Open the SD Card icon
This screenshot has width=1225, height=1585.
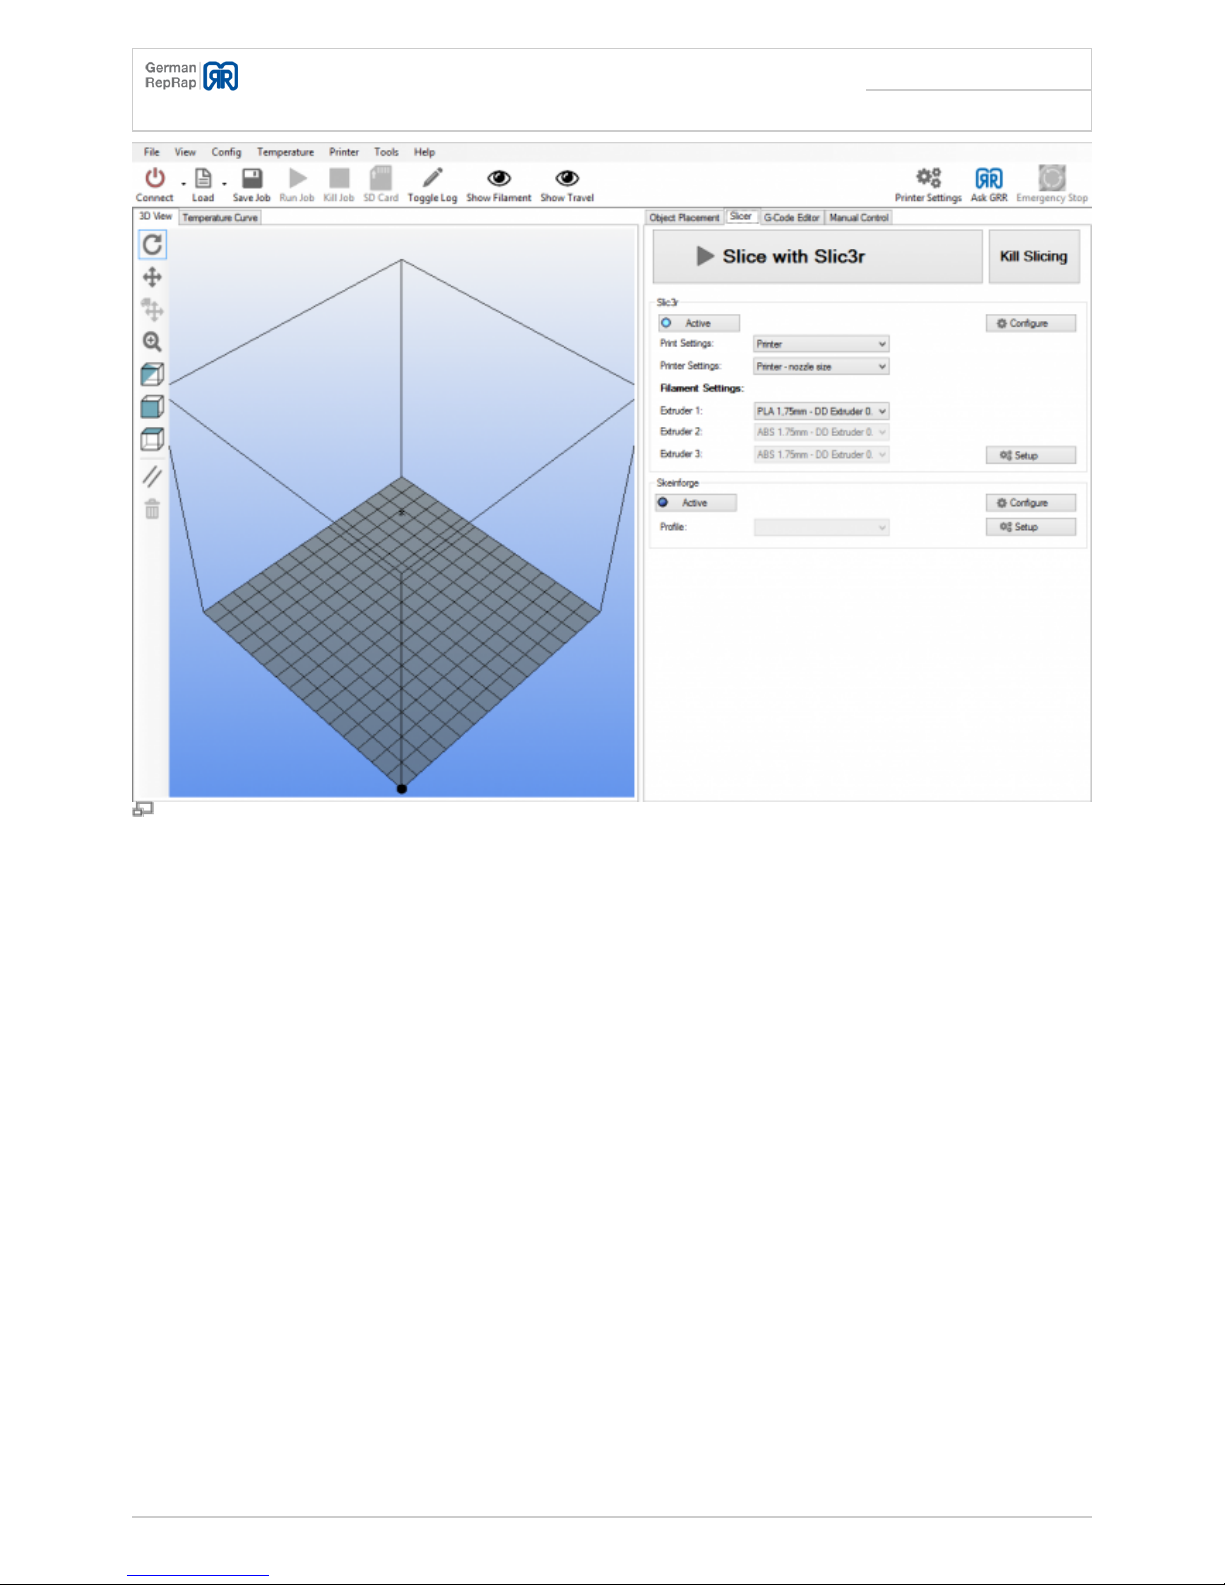tap(381, 178)
